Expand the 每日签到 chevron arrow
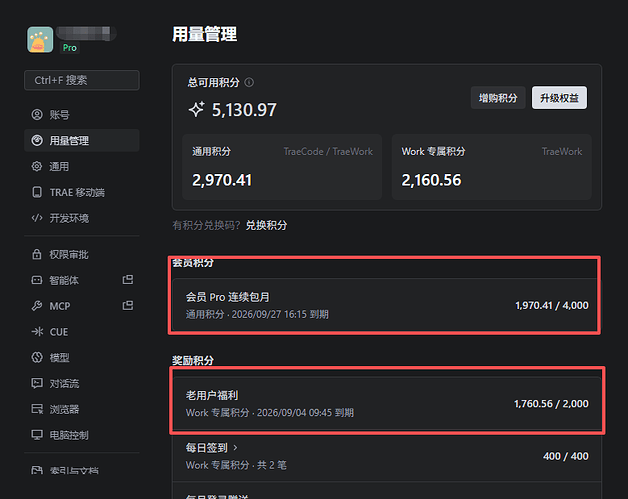The image size is (628, 499). point(236,447)
